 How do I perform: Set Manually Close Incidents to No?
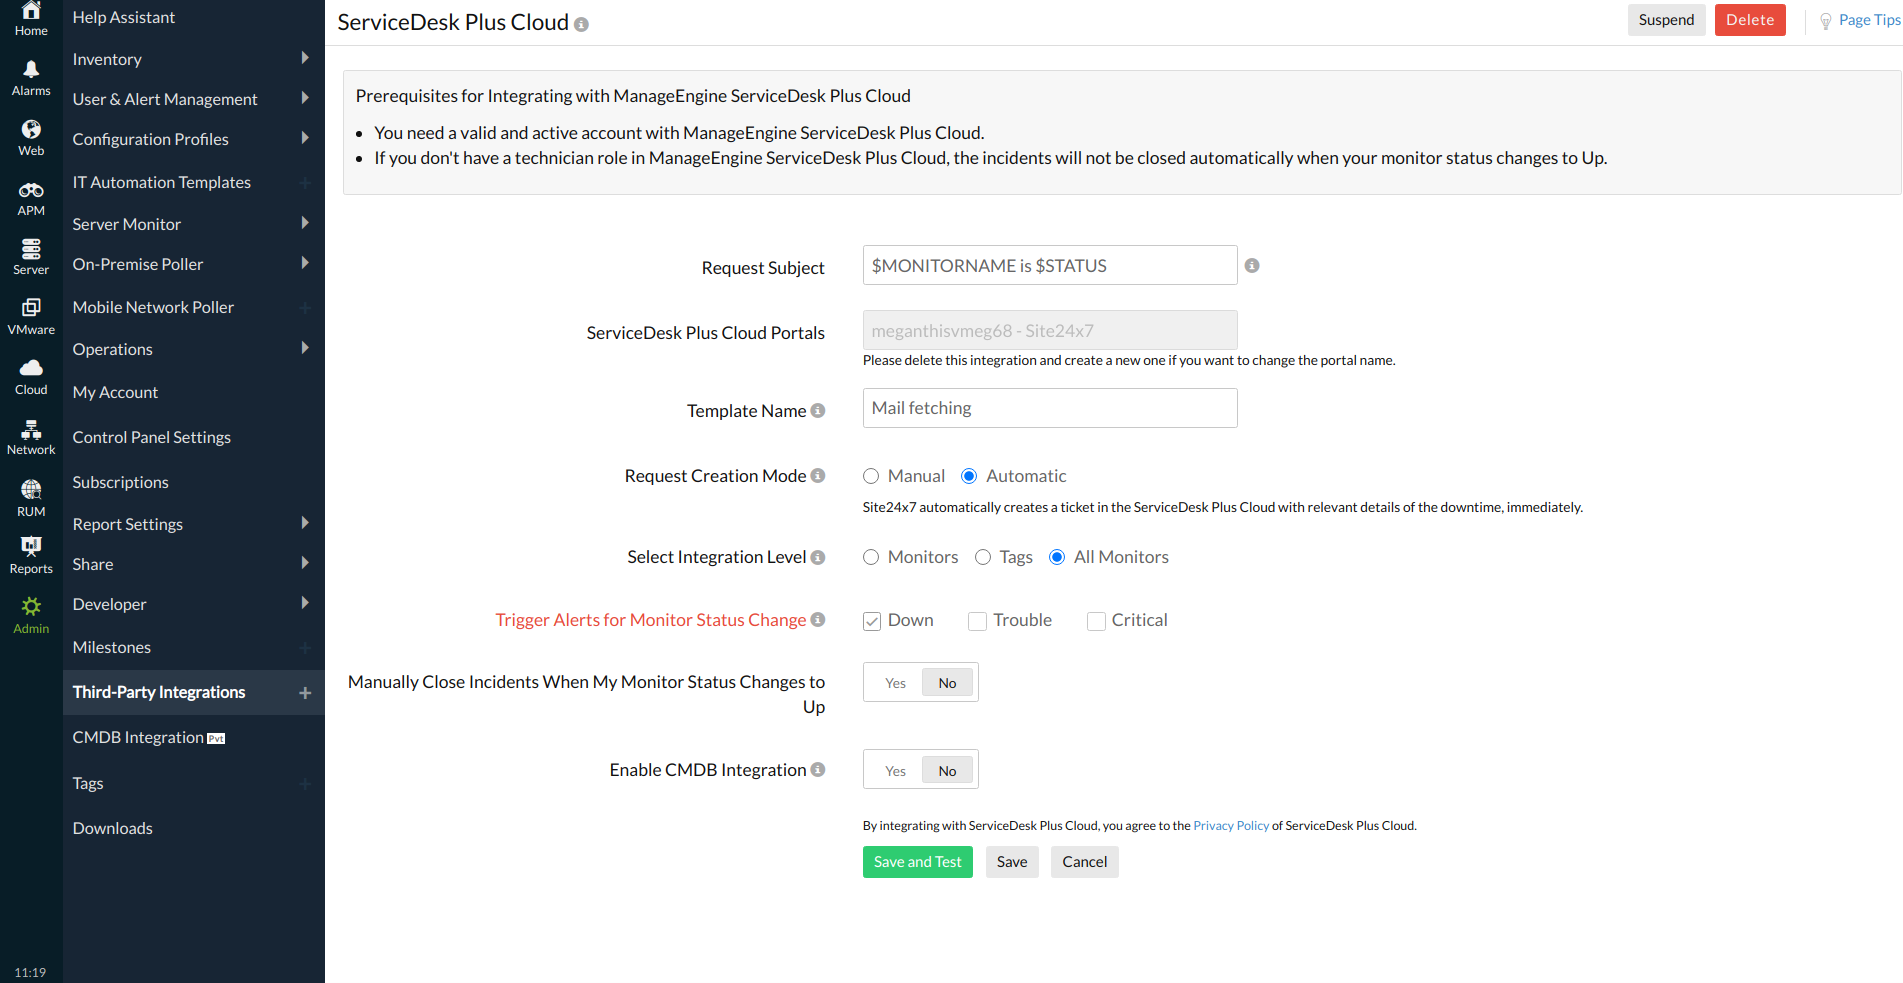(947, 683)
